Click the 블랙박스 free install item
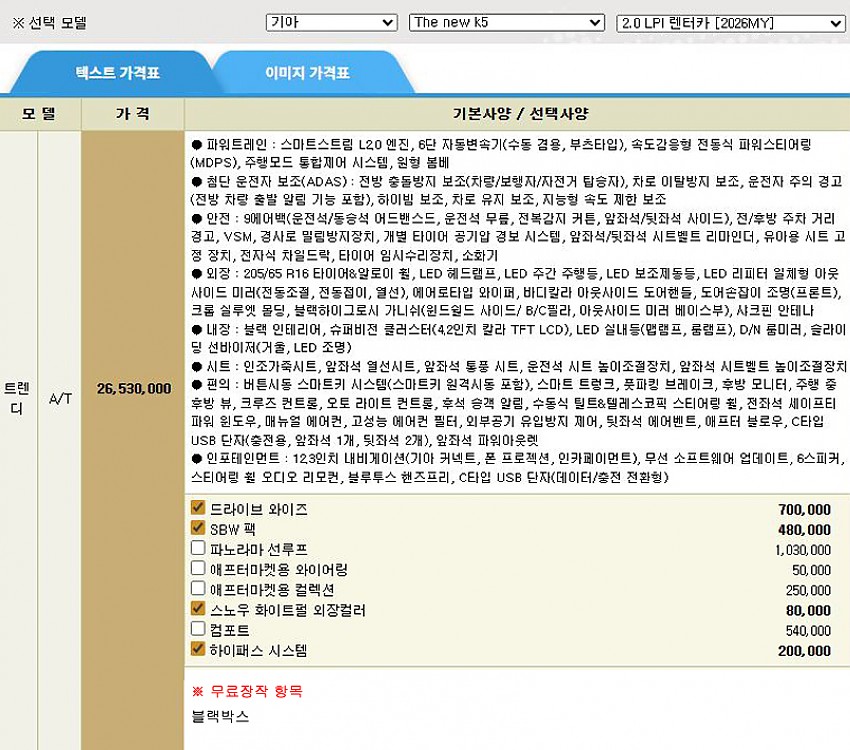This screenshot has width=850, height=750. click(x=220, y=716)
